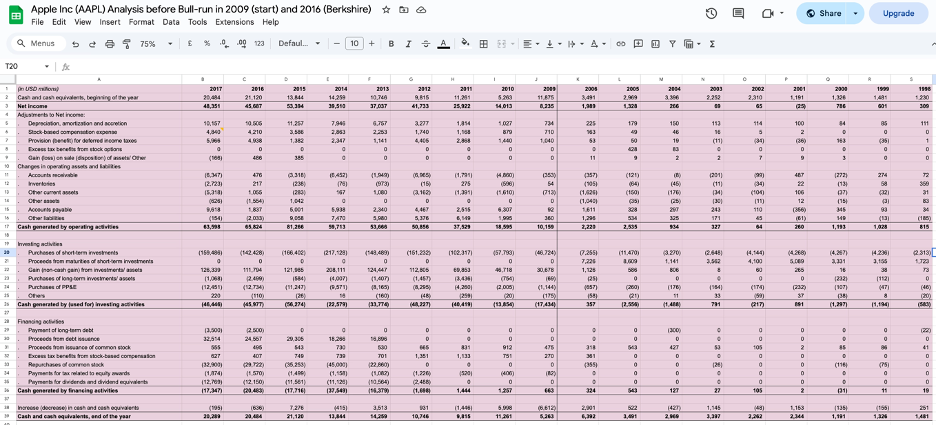Image resolution: width=936 pixels, height=426 pixels.
Task: Open the text color picker
Action: click(443, 44)
